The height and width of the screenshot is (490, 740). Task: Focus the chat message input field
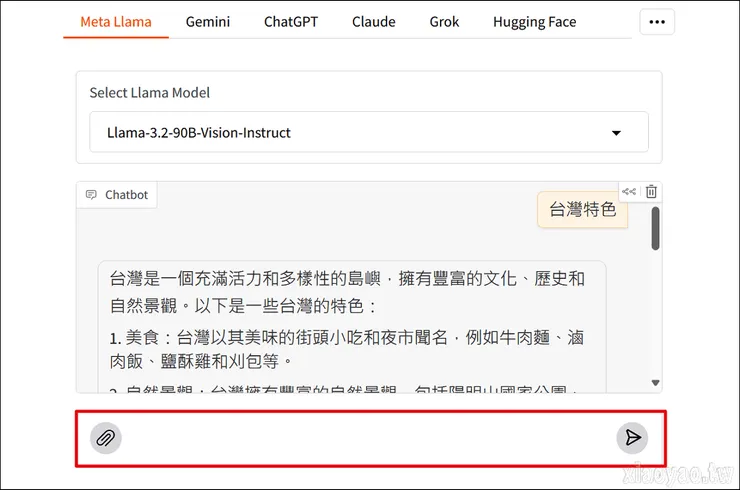click(x=369, y=438)
